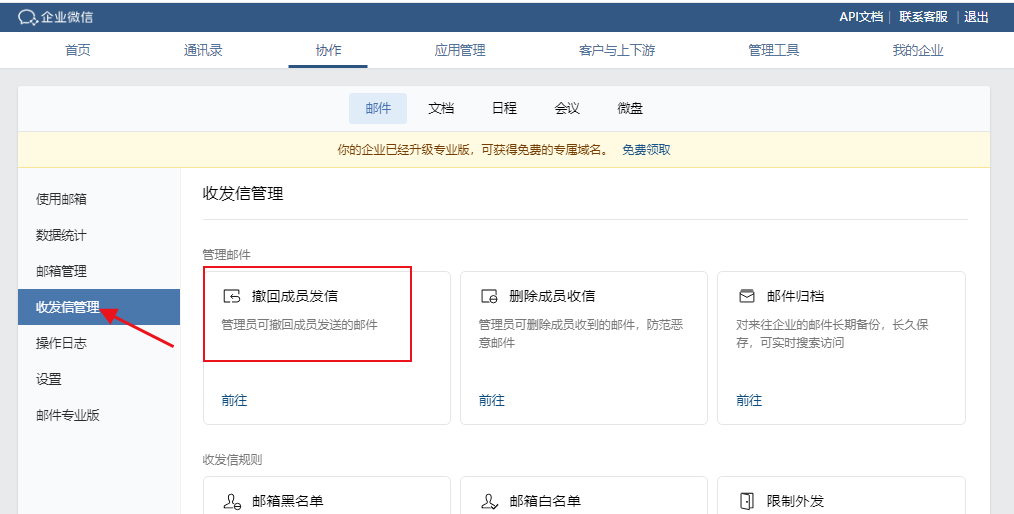This screenshot has width=1014, height=514.
Task: Click the 限制外发 card title
Action: tap(795, 501)
